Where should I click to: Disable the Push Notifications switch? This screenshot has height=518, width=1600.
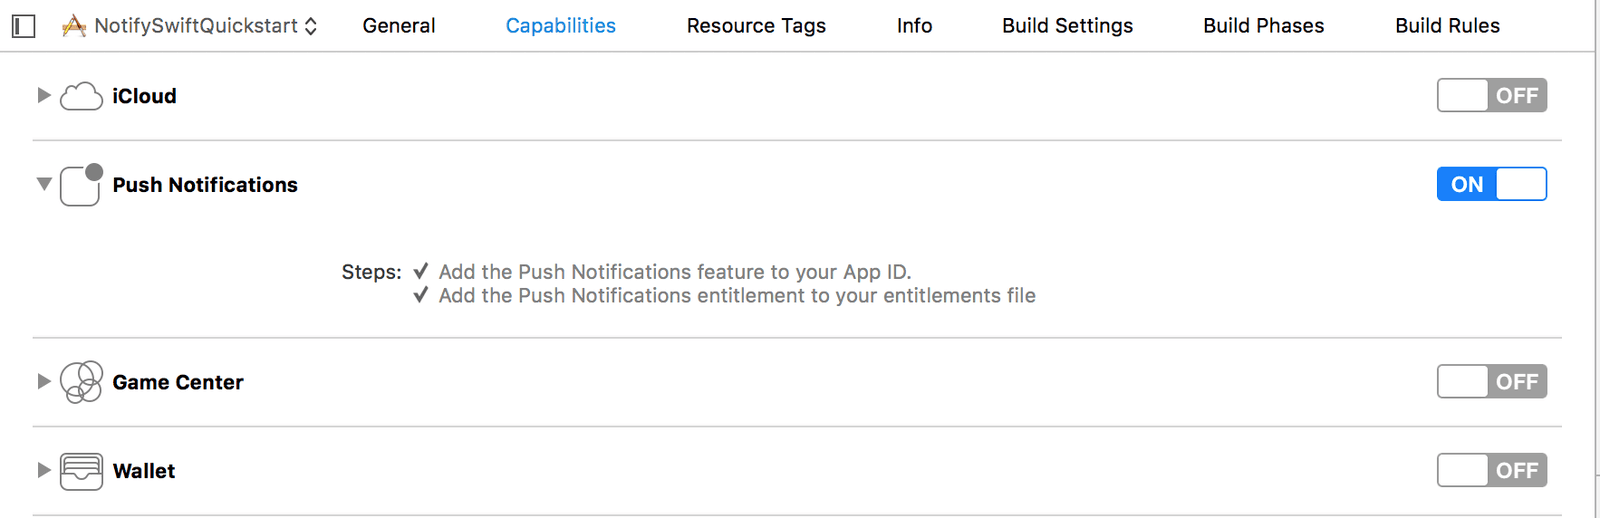[1491, 184]
